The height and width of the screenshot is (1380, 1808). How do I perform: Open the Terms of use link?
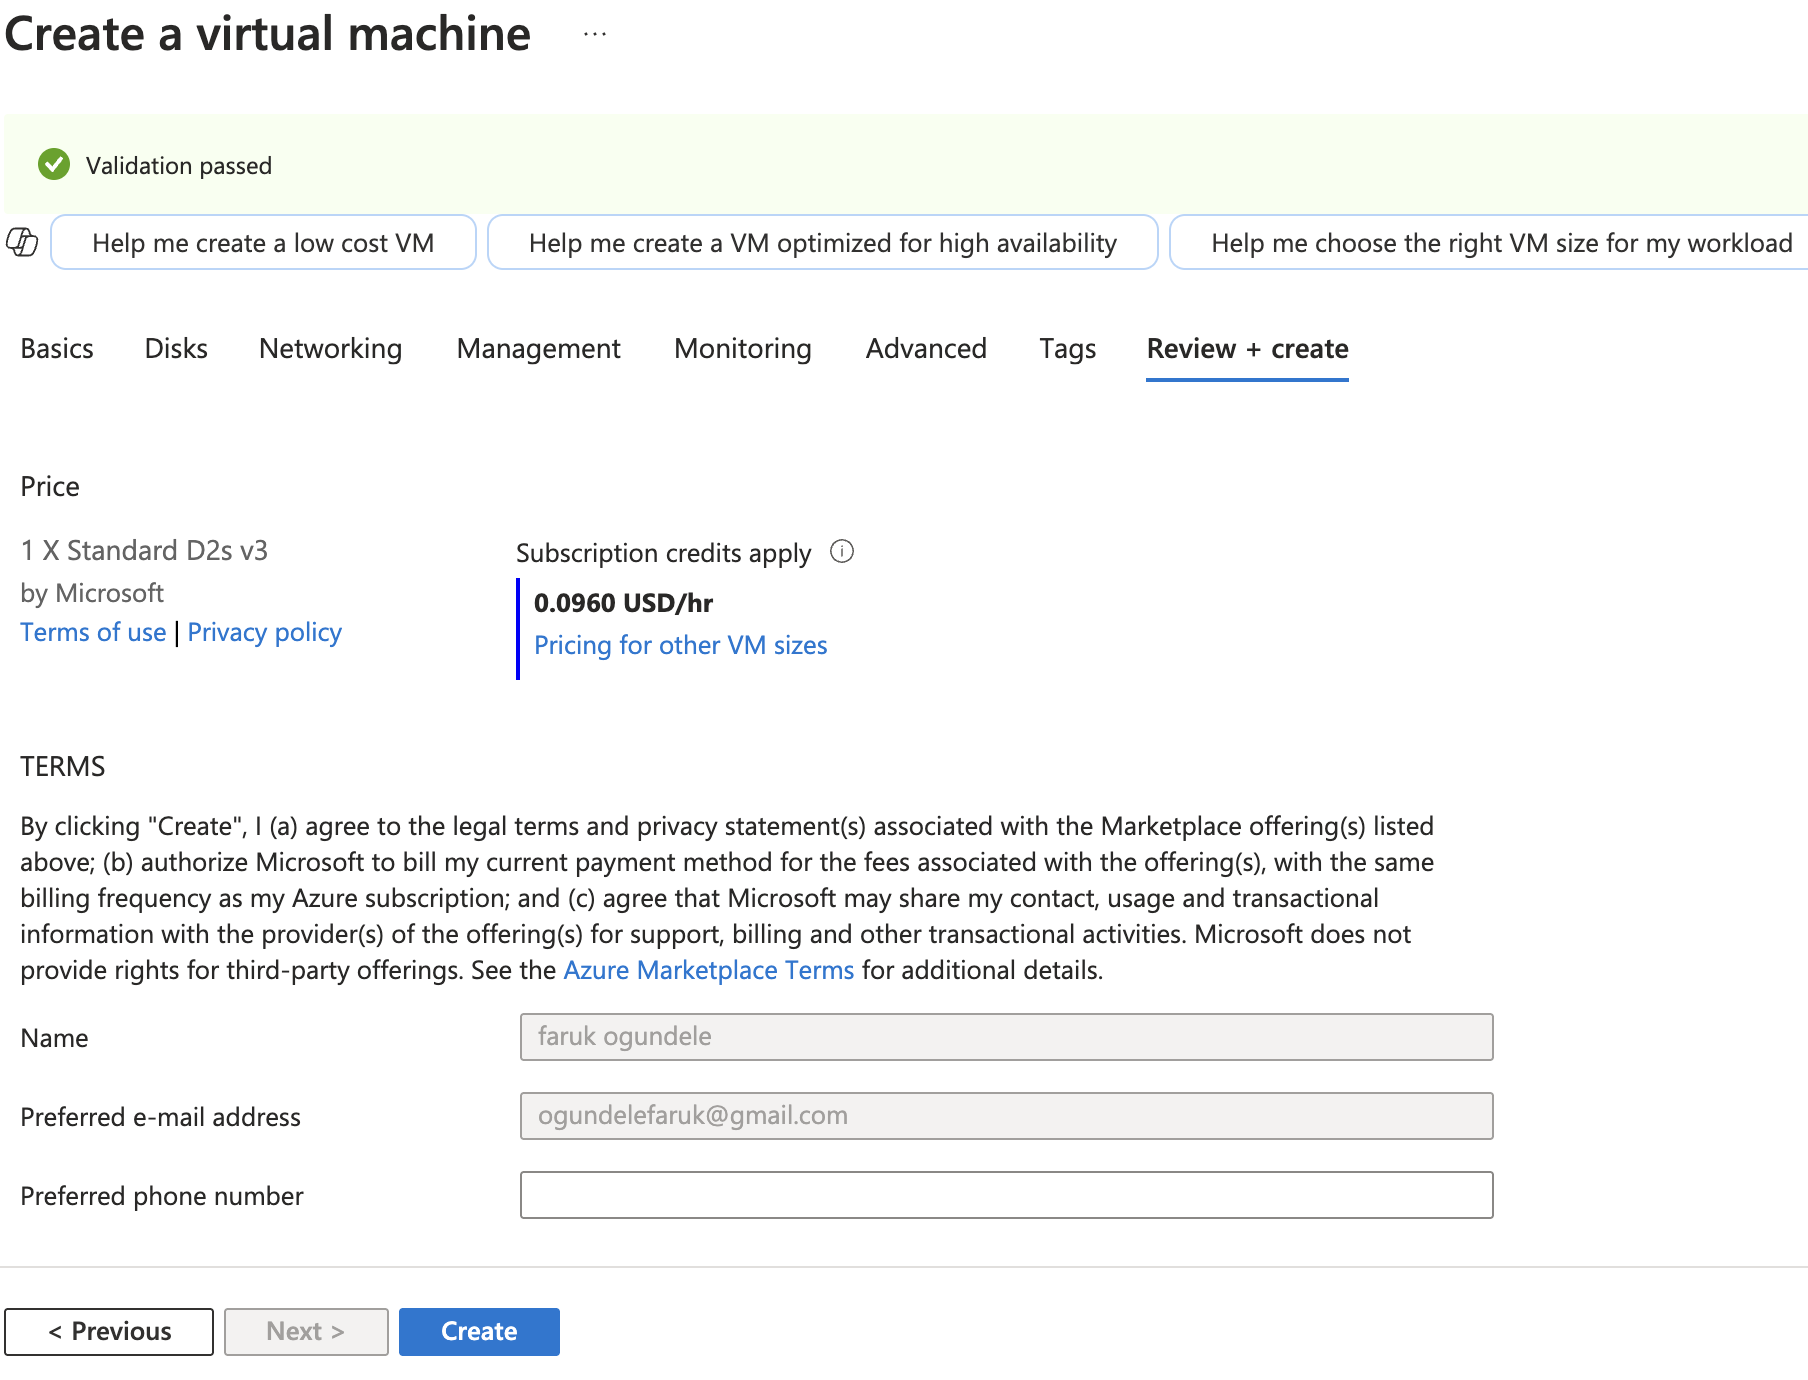93,633
